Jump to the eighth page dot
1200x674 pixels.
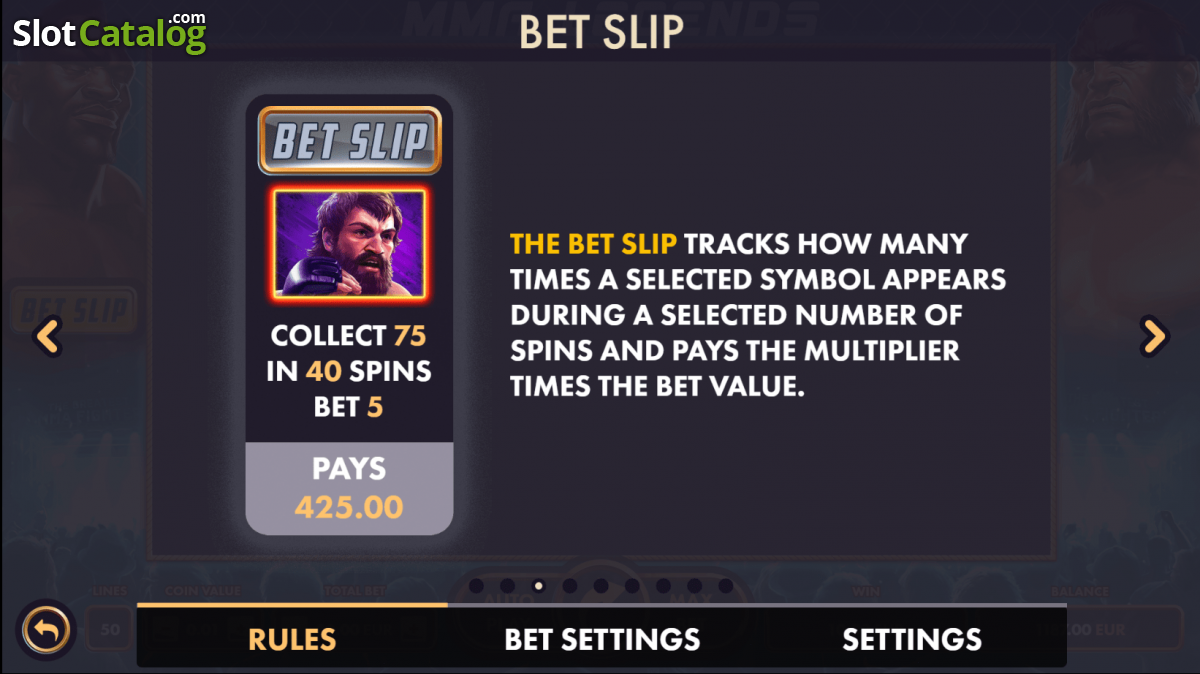point(694,586)
